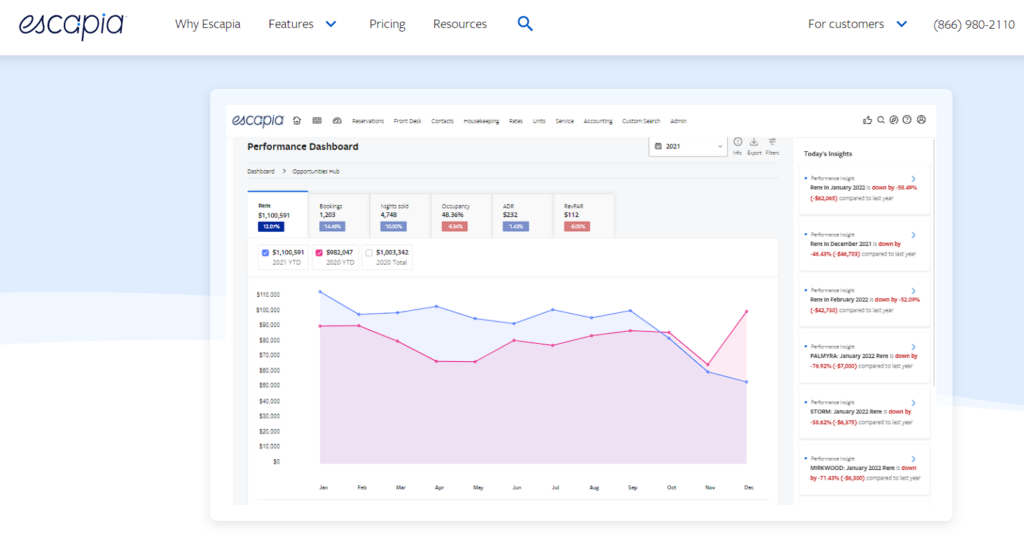The height and width of the screenshot is (537, 1024).
Task: Expand the January 2022 Rent insight chevron
Action: [x=914, y=179]
